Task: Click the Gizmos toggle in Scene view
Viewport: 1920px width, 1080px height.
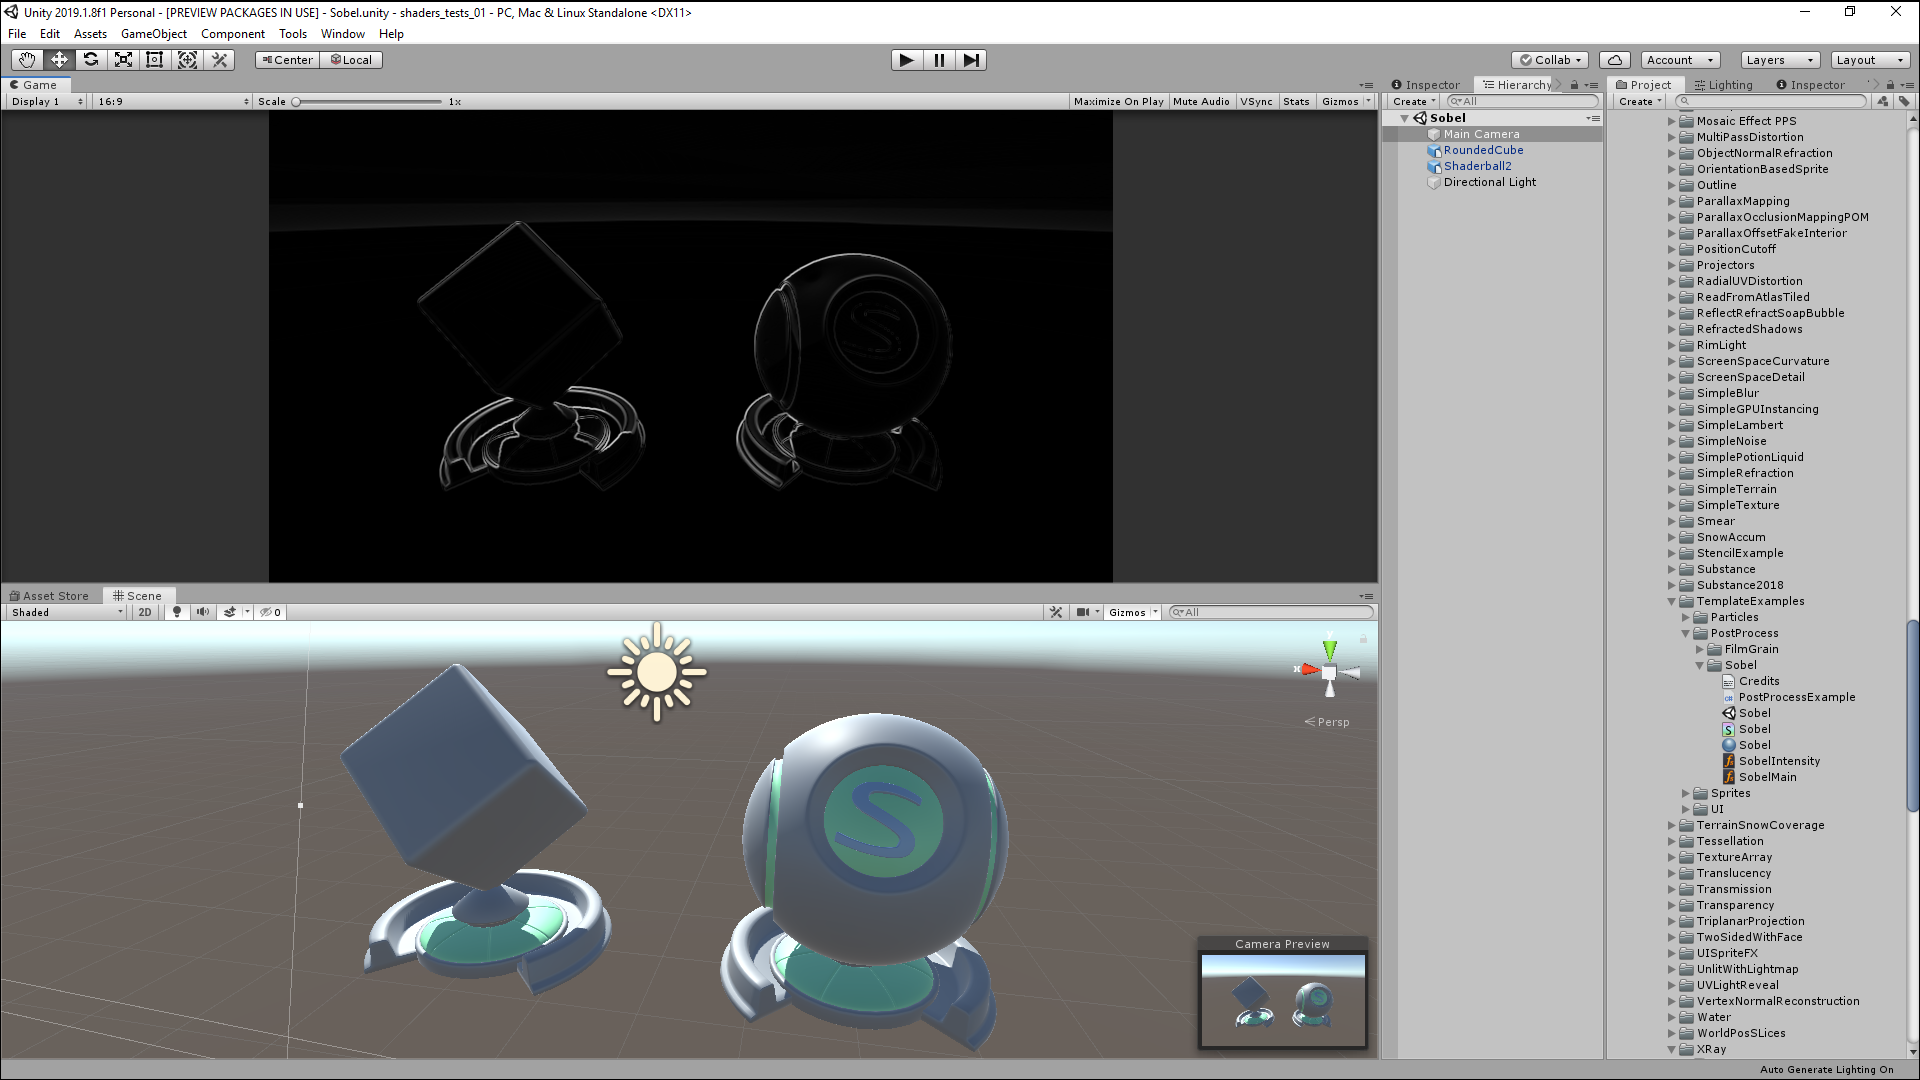Action: (1126, 612)
